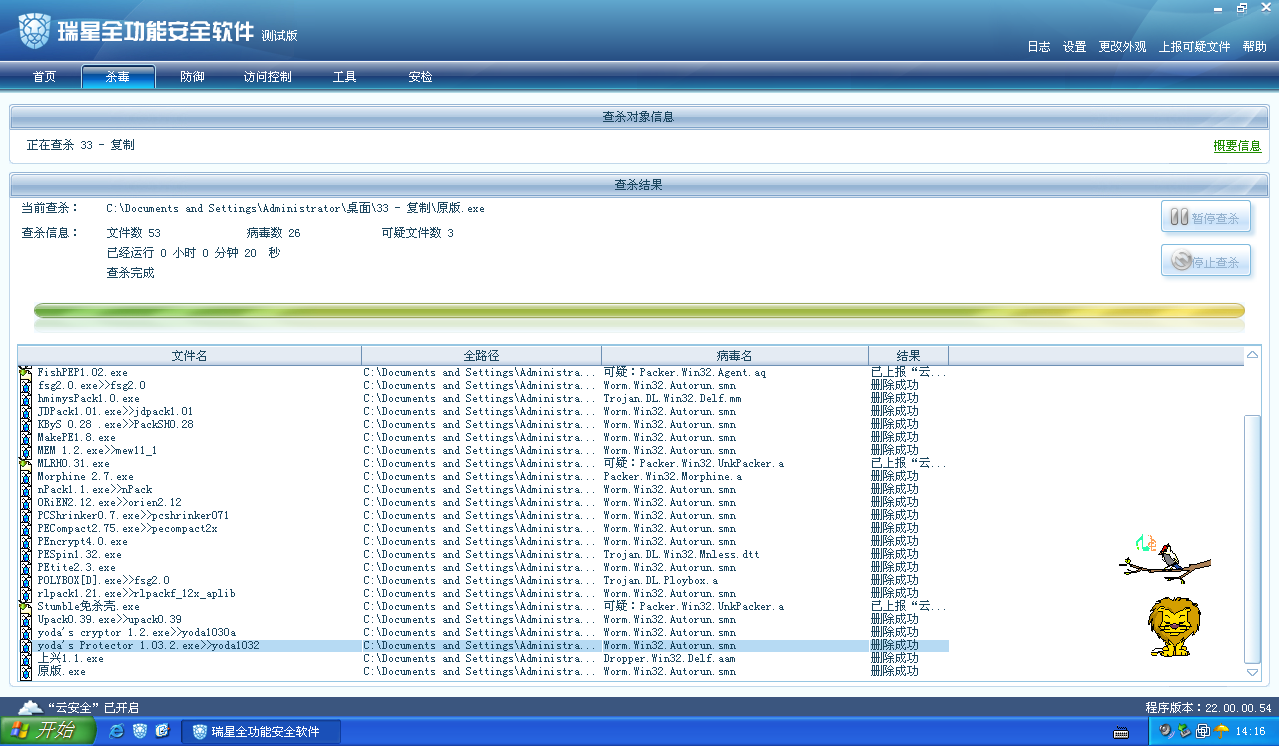Sort by 全路径 column header
The height and width of the screenshot is (746, 1279).
tap(481, 355)
